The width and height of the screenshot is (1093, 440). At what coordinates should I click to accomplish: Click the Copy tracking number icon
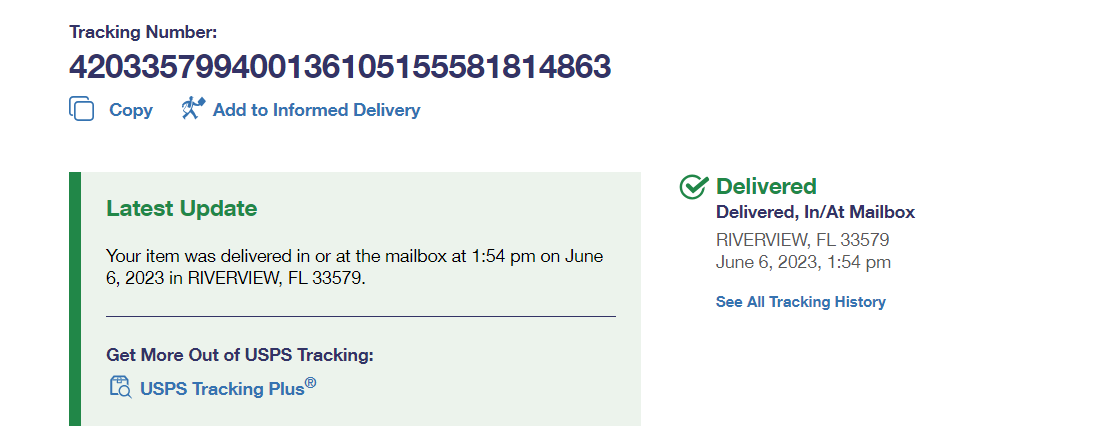coord(82,109)
